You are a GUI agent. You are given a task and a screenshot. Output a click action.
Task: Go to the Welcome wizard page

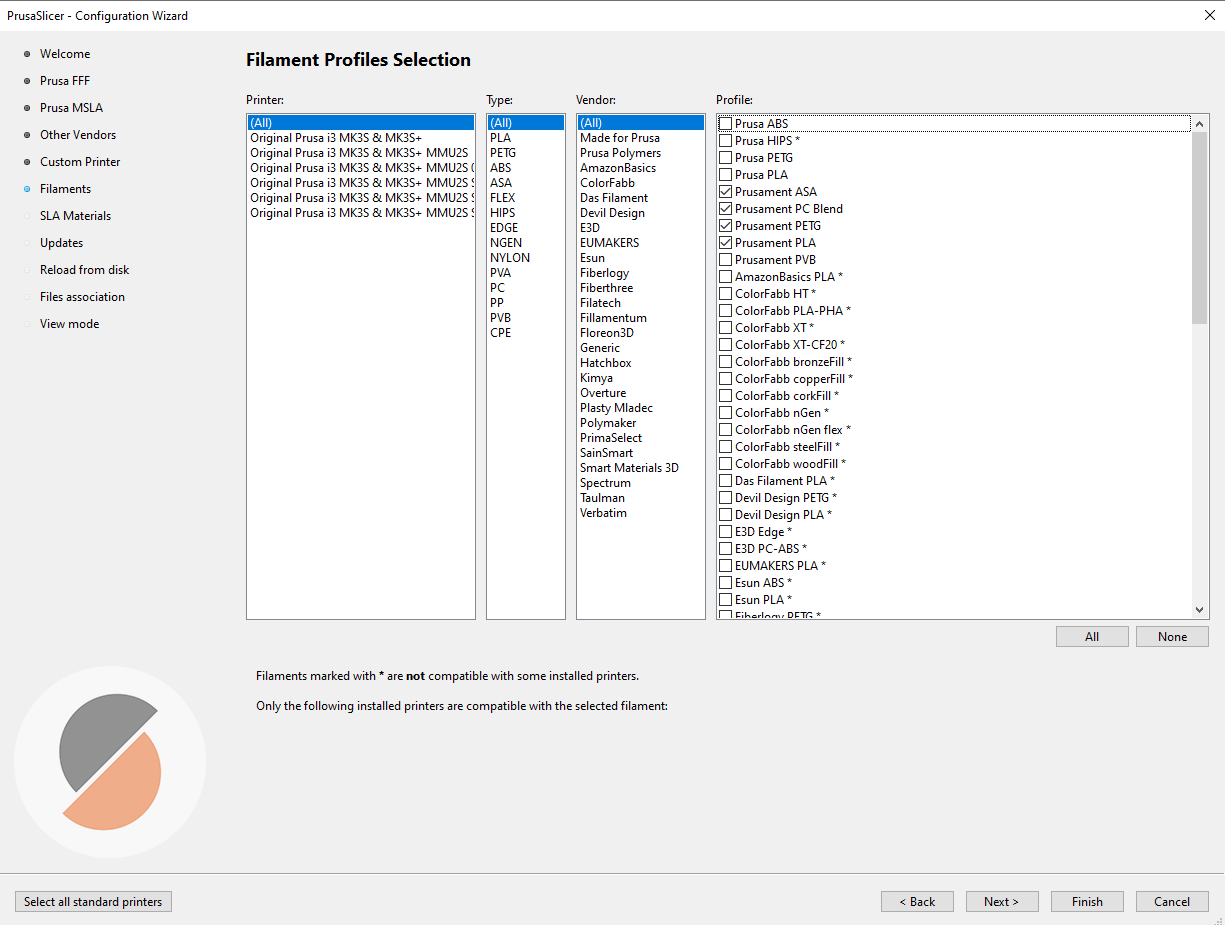(x=65, y=54)
